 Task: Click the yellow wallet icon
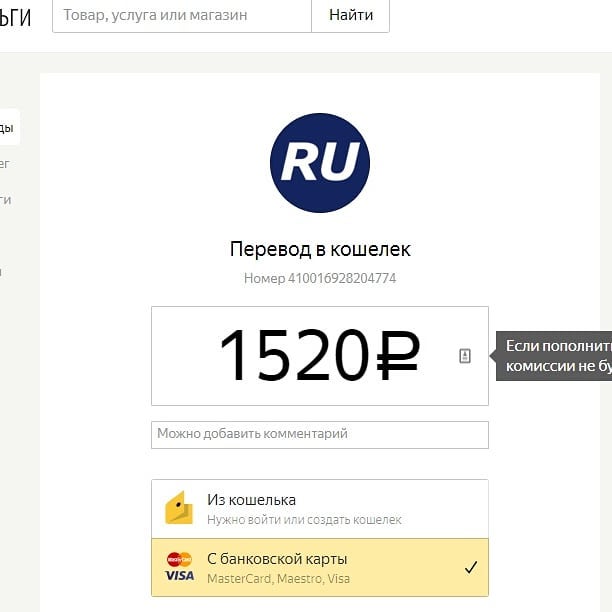[179, 507]
